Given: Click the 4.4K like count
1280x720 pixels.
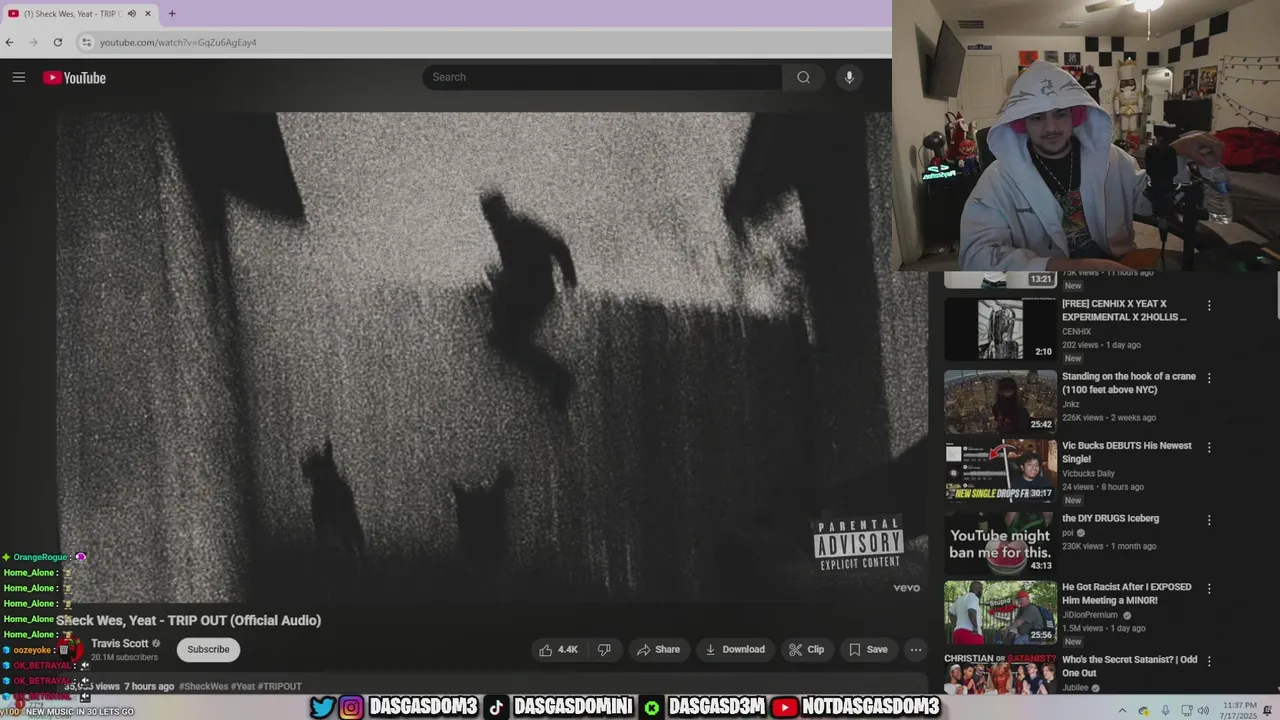Looking at the screenshot, I should [x=568, y=649].
